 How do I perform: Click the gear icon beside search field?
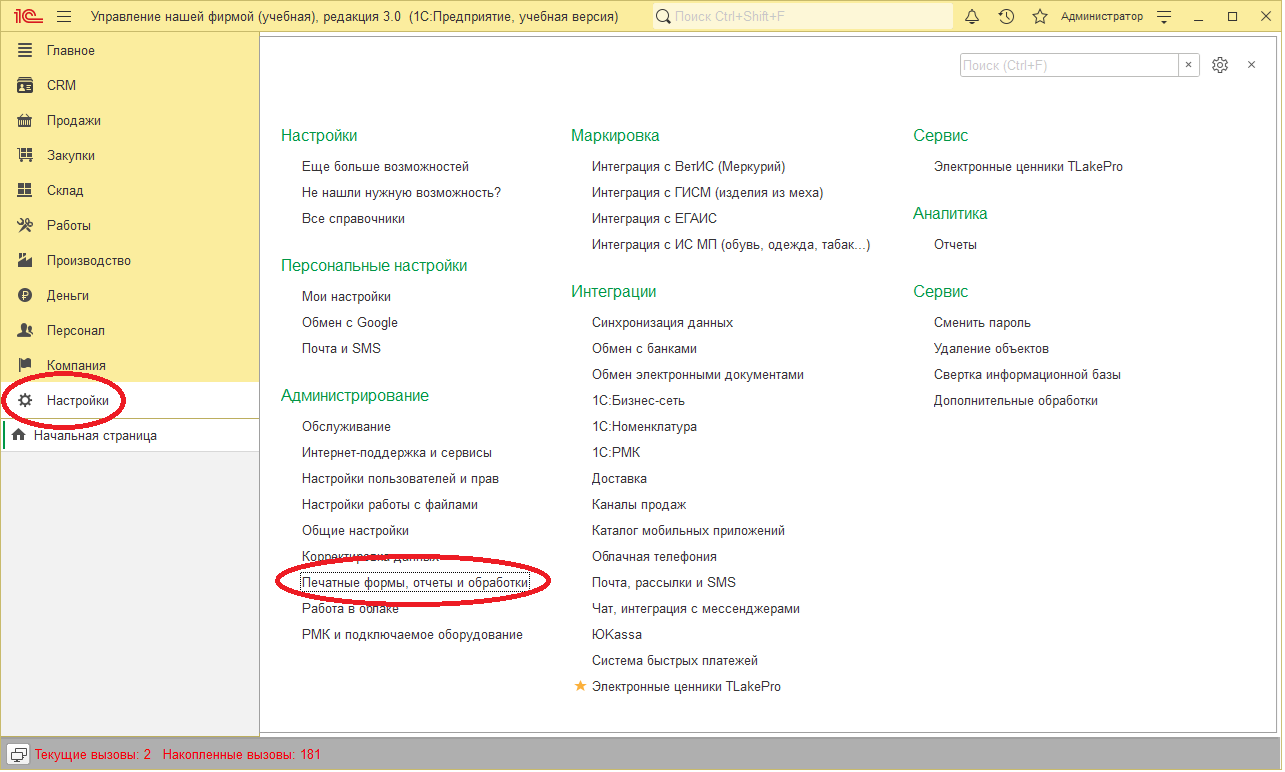point(1219,65)
